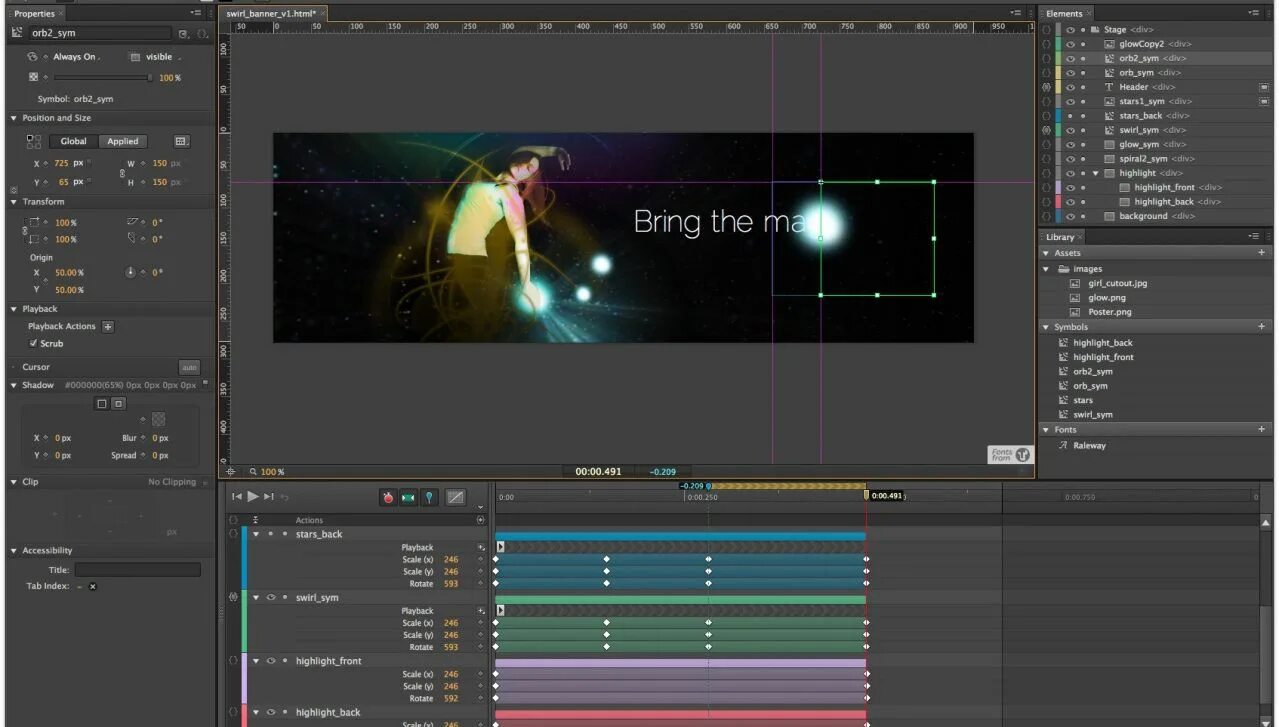Open the Properties panel options menu
This screenshot has width=1279, height=727.
[x=196, y=13]
